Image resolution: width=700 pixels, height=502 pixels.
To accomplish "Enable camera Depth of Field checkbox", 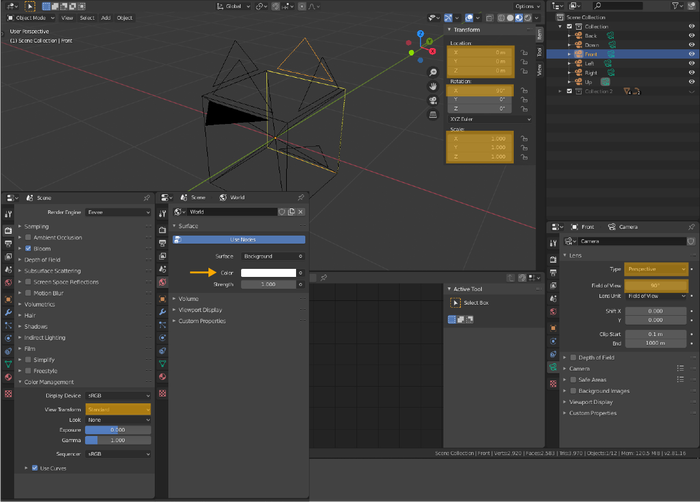I will click(x=573, y=357).
